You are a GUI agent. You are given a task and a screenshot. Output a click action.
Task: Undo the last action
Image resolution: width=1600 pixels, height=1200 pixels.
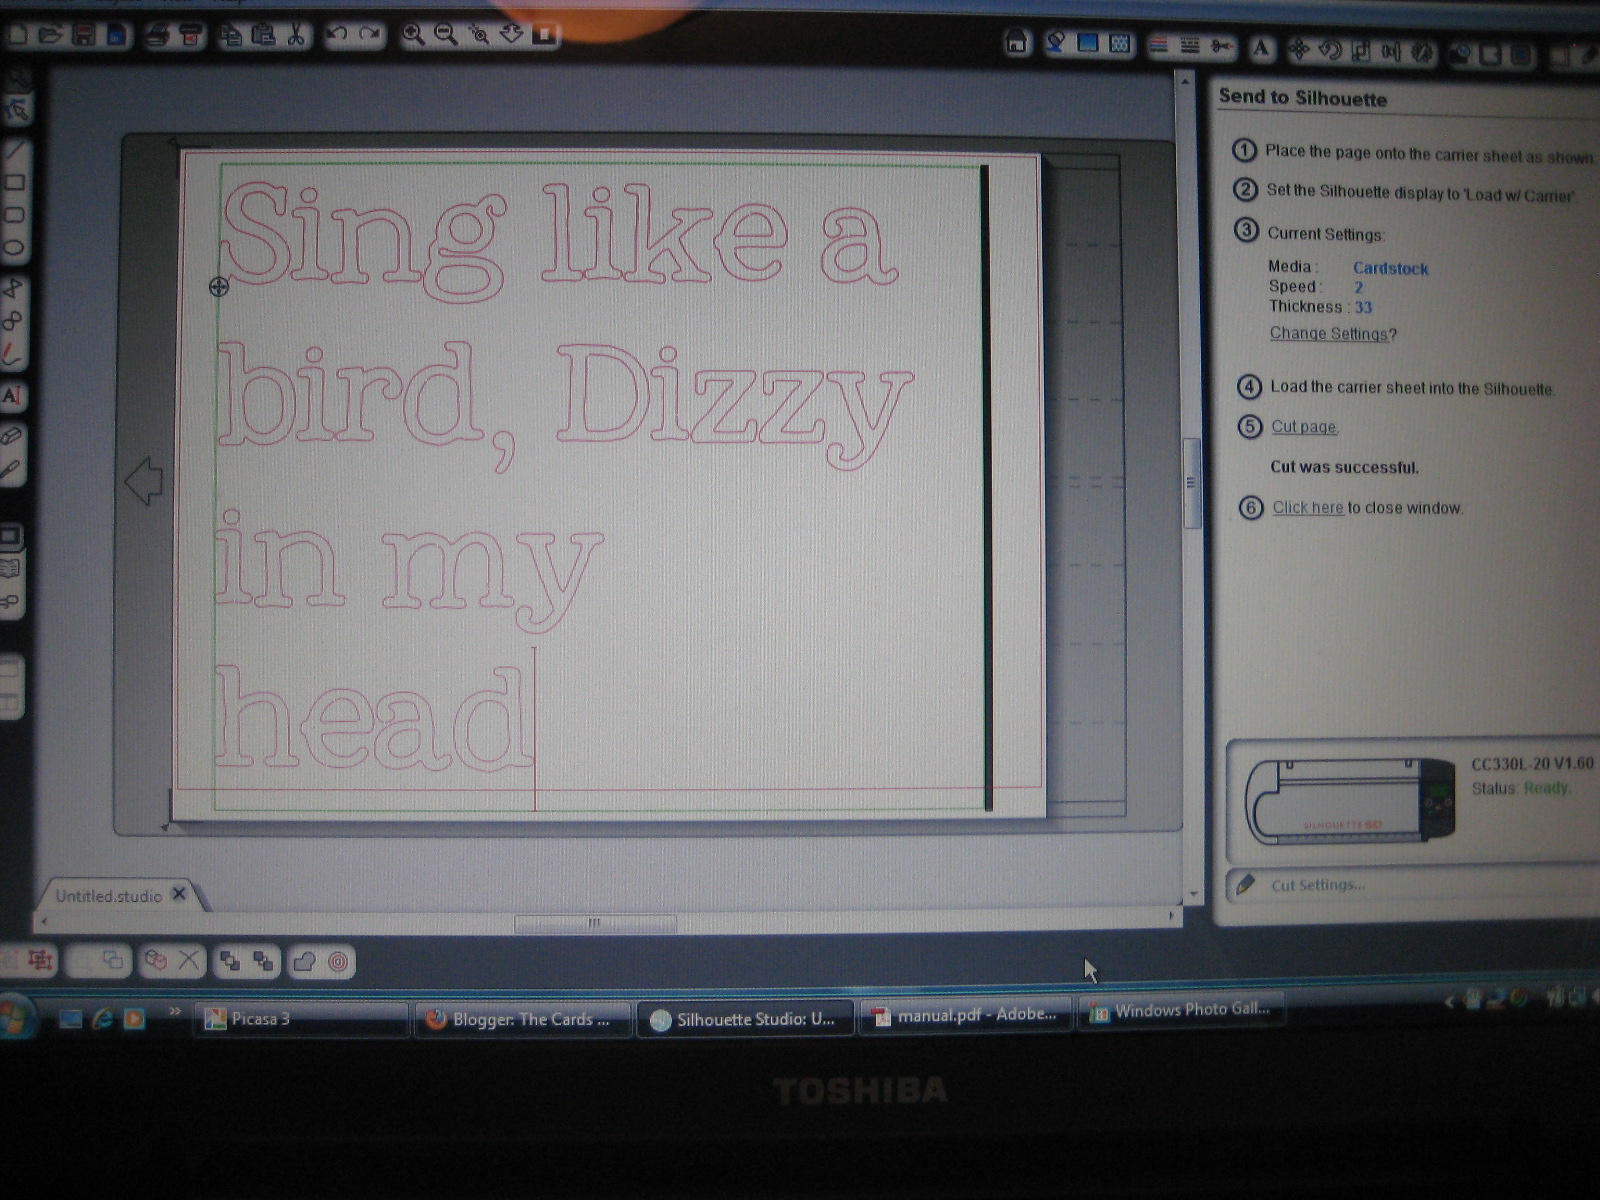[337, 35]
